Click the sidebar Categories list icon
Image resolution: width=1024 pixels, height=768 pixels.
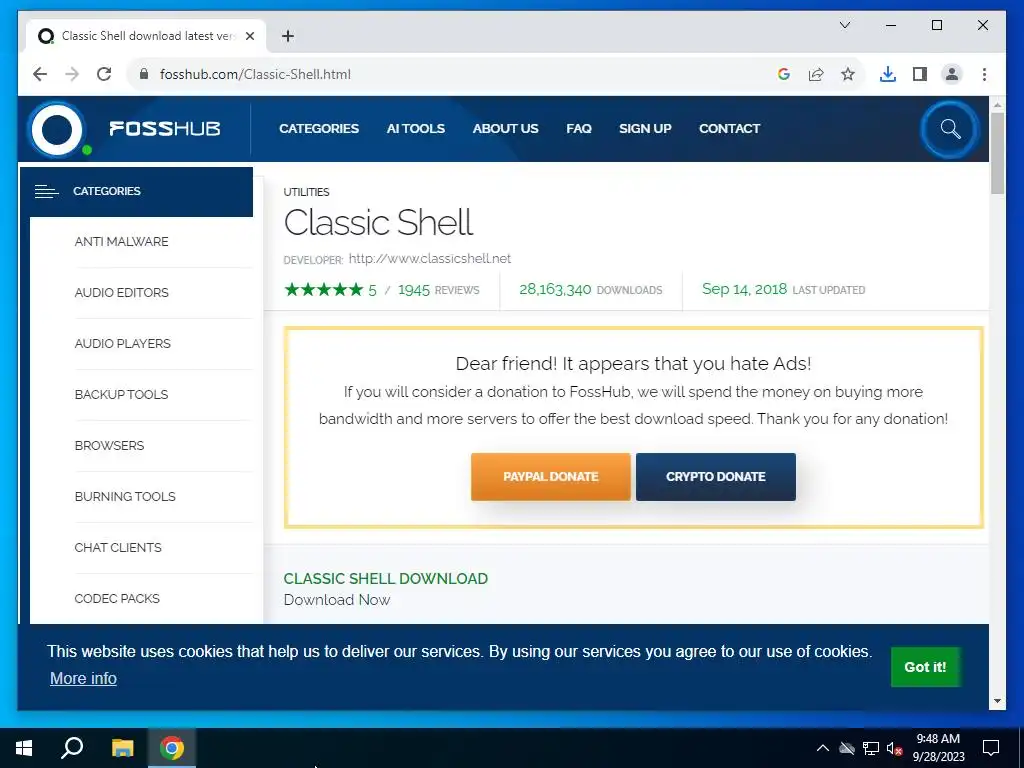pos(46,191)
